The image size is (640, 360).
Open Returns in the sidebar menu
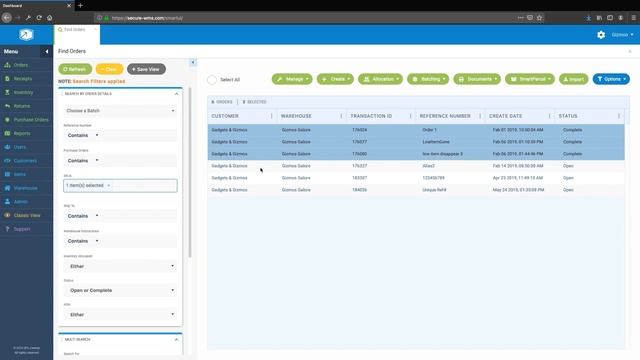tap(22, 106)
